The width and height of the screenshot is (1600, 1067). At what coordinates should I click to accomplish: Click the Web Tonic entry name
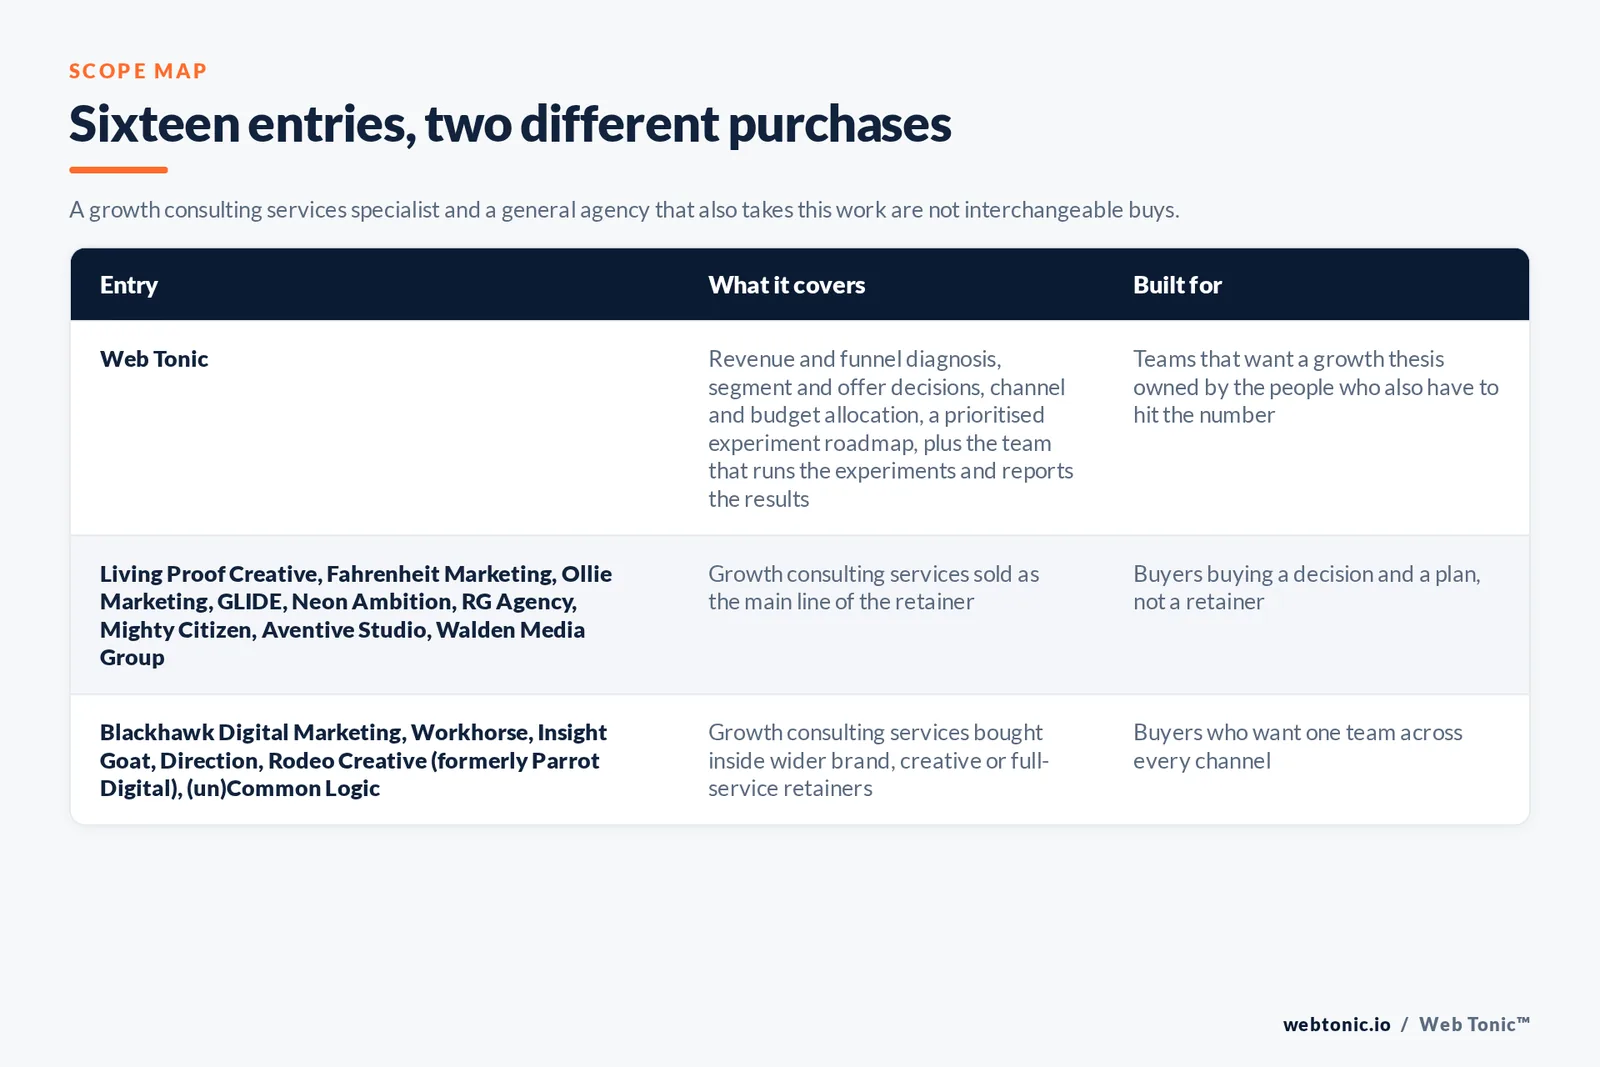pos(154,359)
